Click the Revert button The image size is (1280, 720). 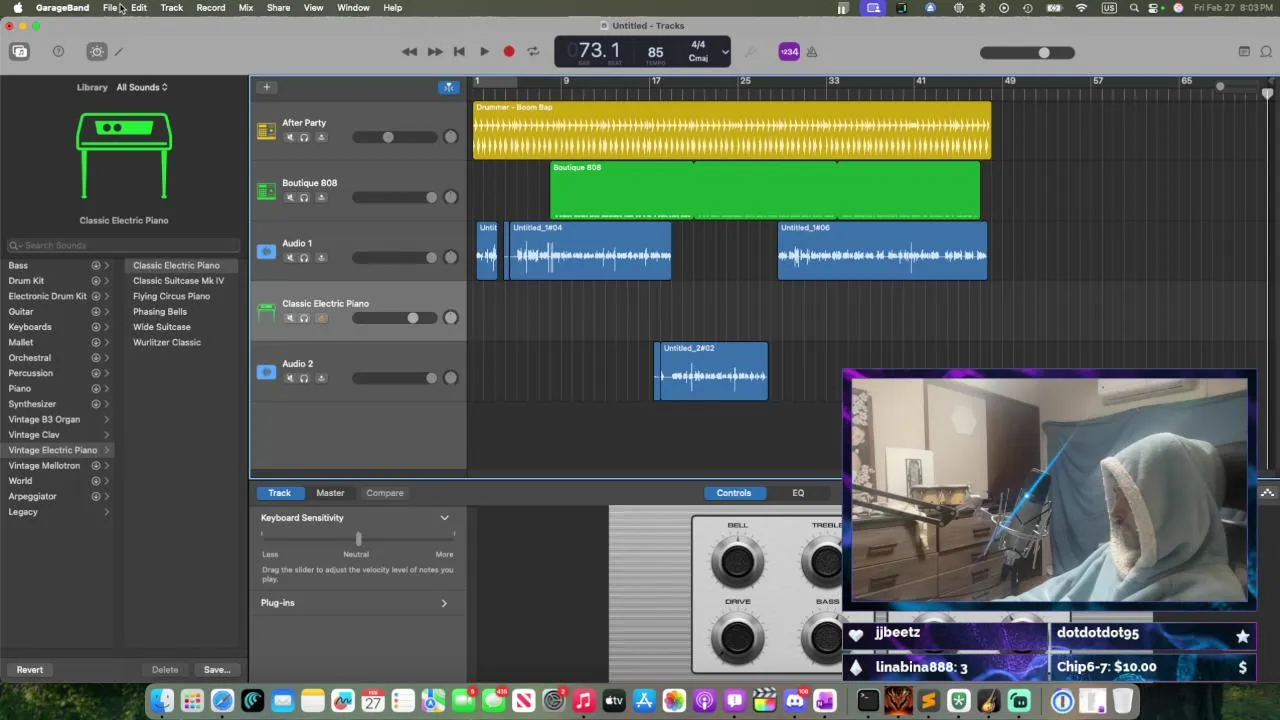click(29, 670)
